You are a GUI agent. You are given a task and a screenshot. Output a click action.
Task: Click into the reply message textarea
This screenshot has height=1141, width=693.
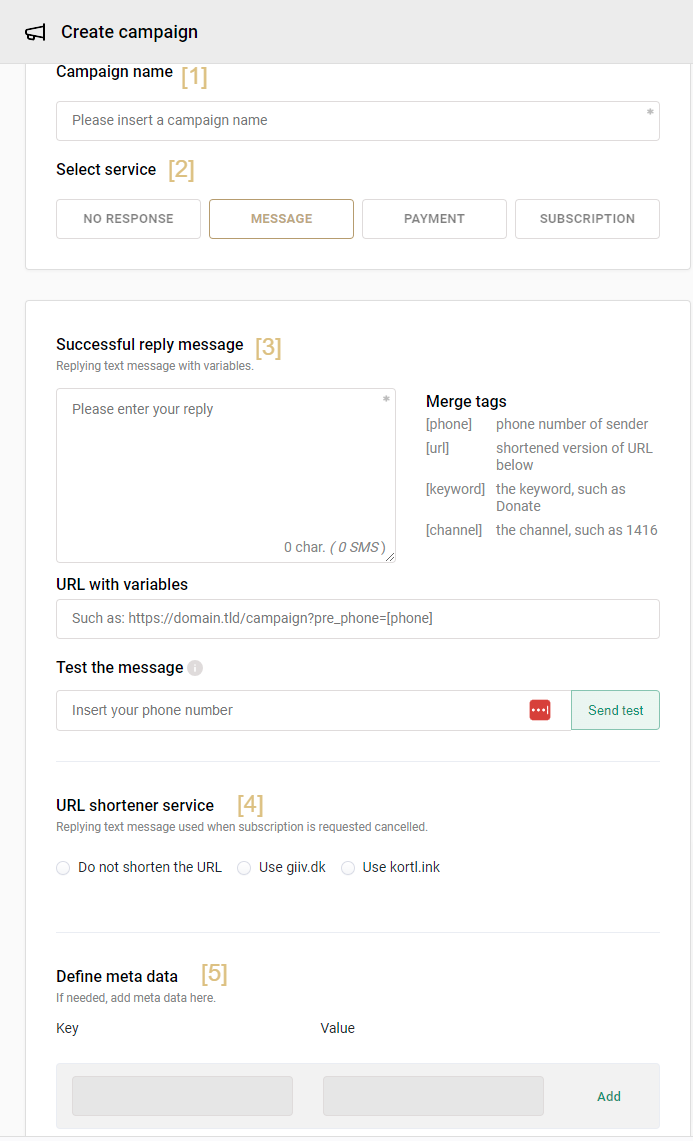pos(226,475)
